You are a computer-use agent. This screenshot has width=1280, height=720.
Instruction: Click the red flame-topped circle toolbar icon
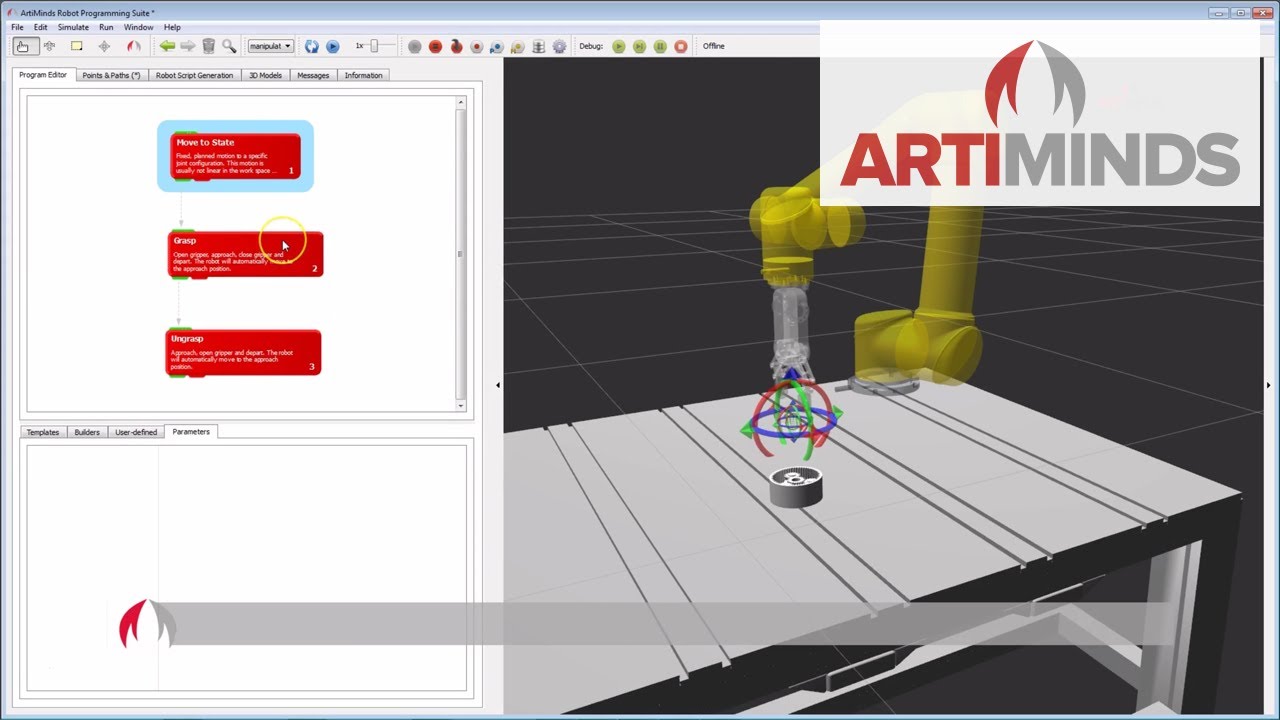tap(456, 46)
